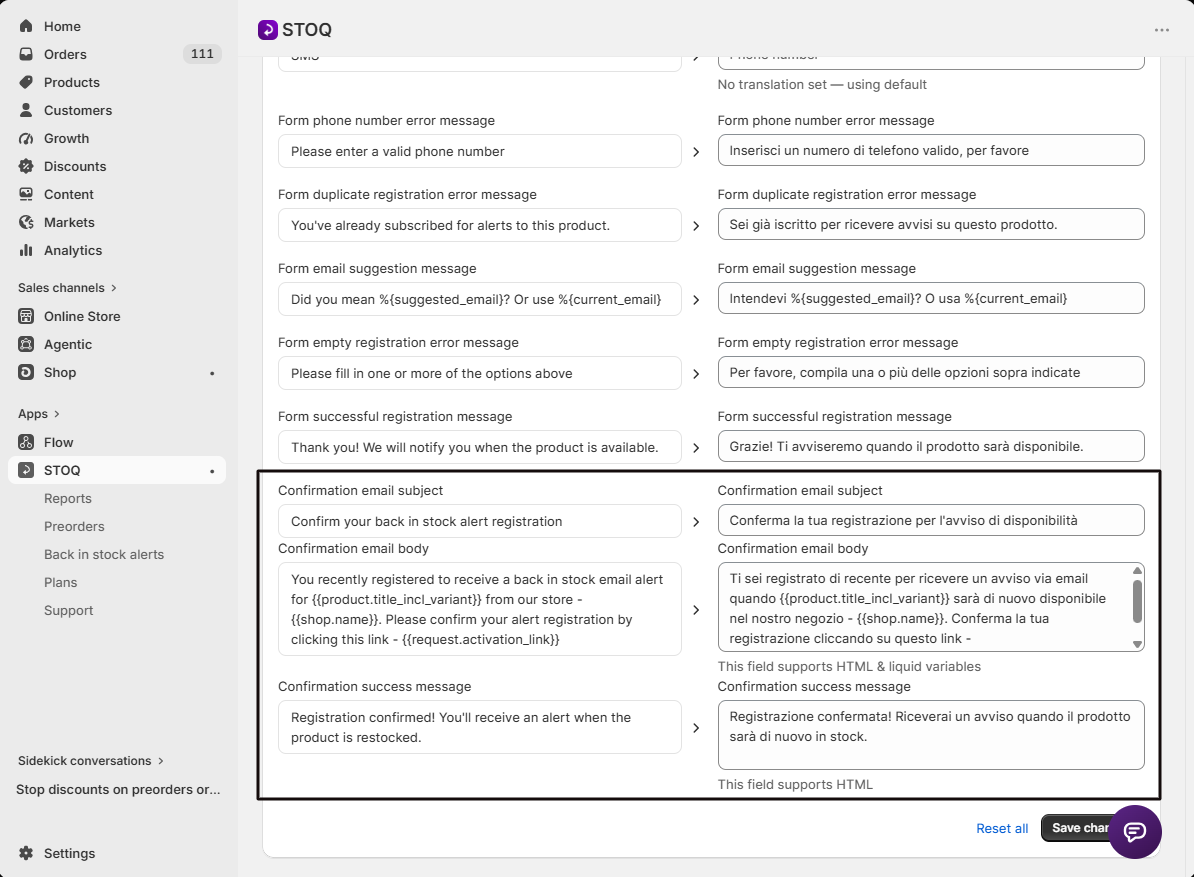Click arrow beside confirmation success message
This screenshot has height=877, width=1194.
[x=696, y=728]
